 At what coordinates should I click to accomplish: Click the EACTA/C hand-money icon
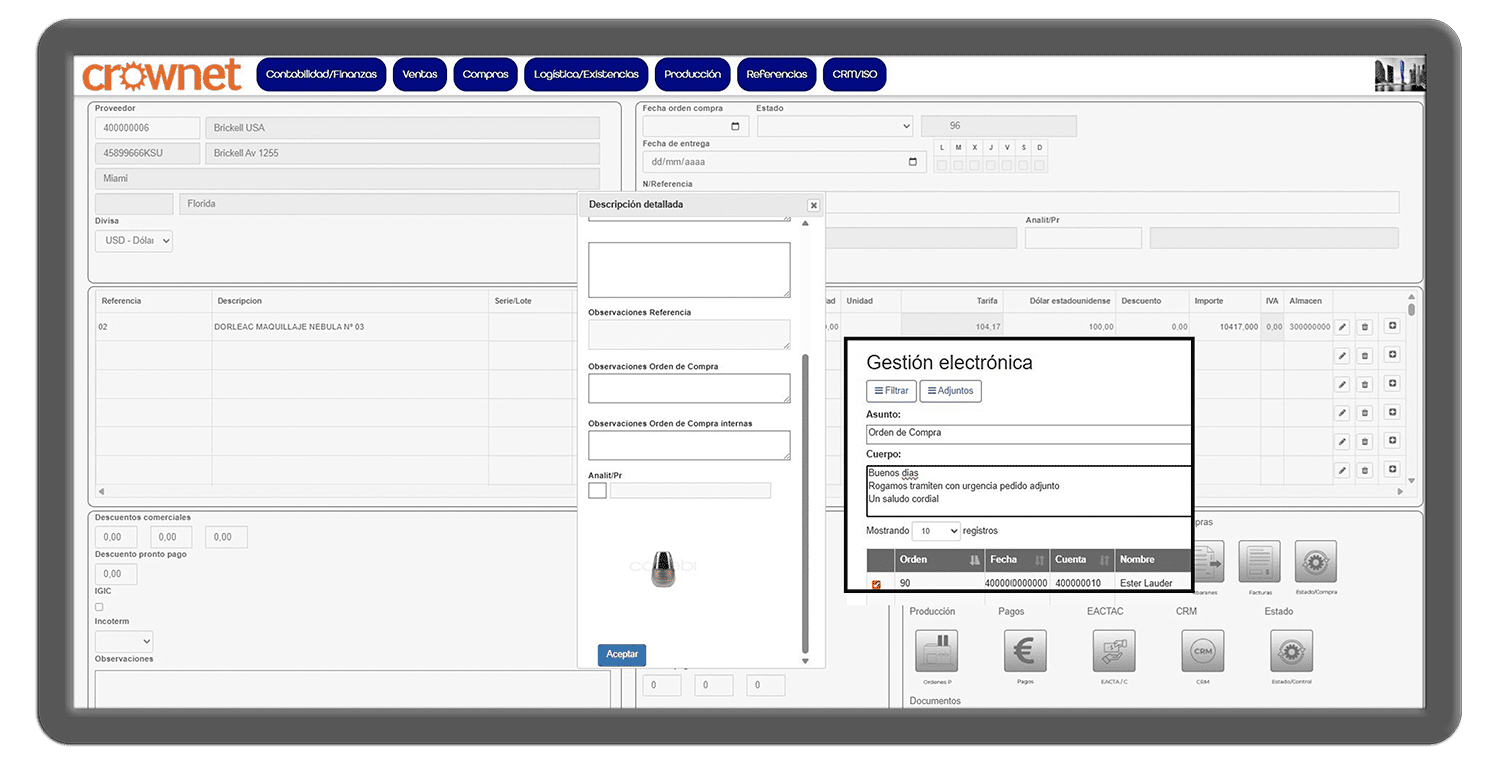tap(1113, 651)
